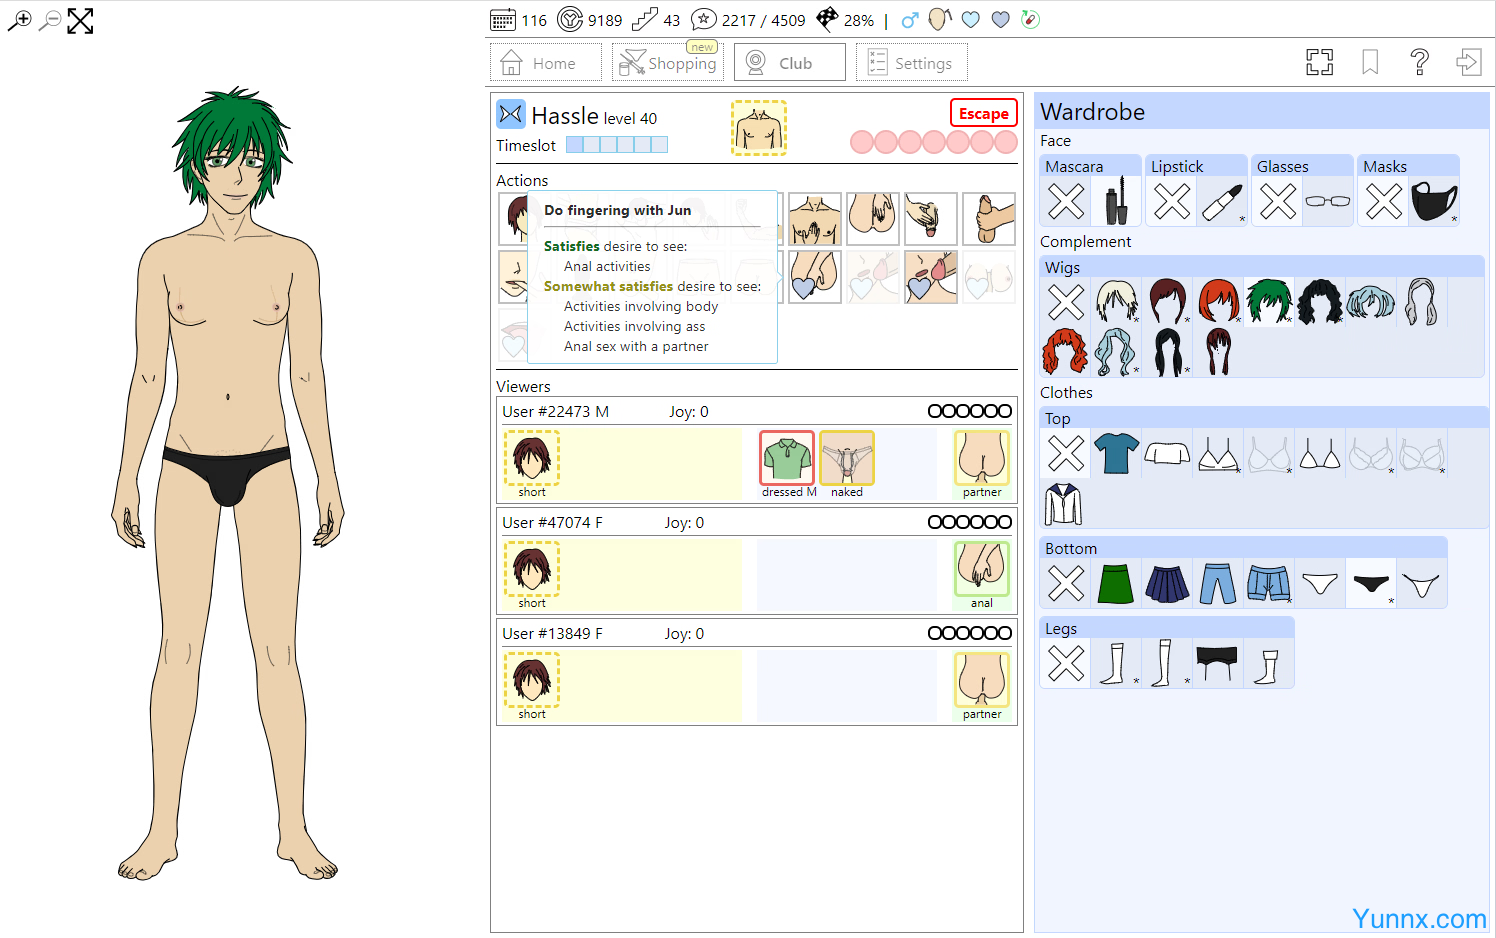Click the logout exit icon
The image size is (1496, 938).
1468,63
